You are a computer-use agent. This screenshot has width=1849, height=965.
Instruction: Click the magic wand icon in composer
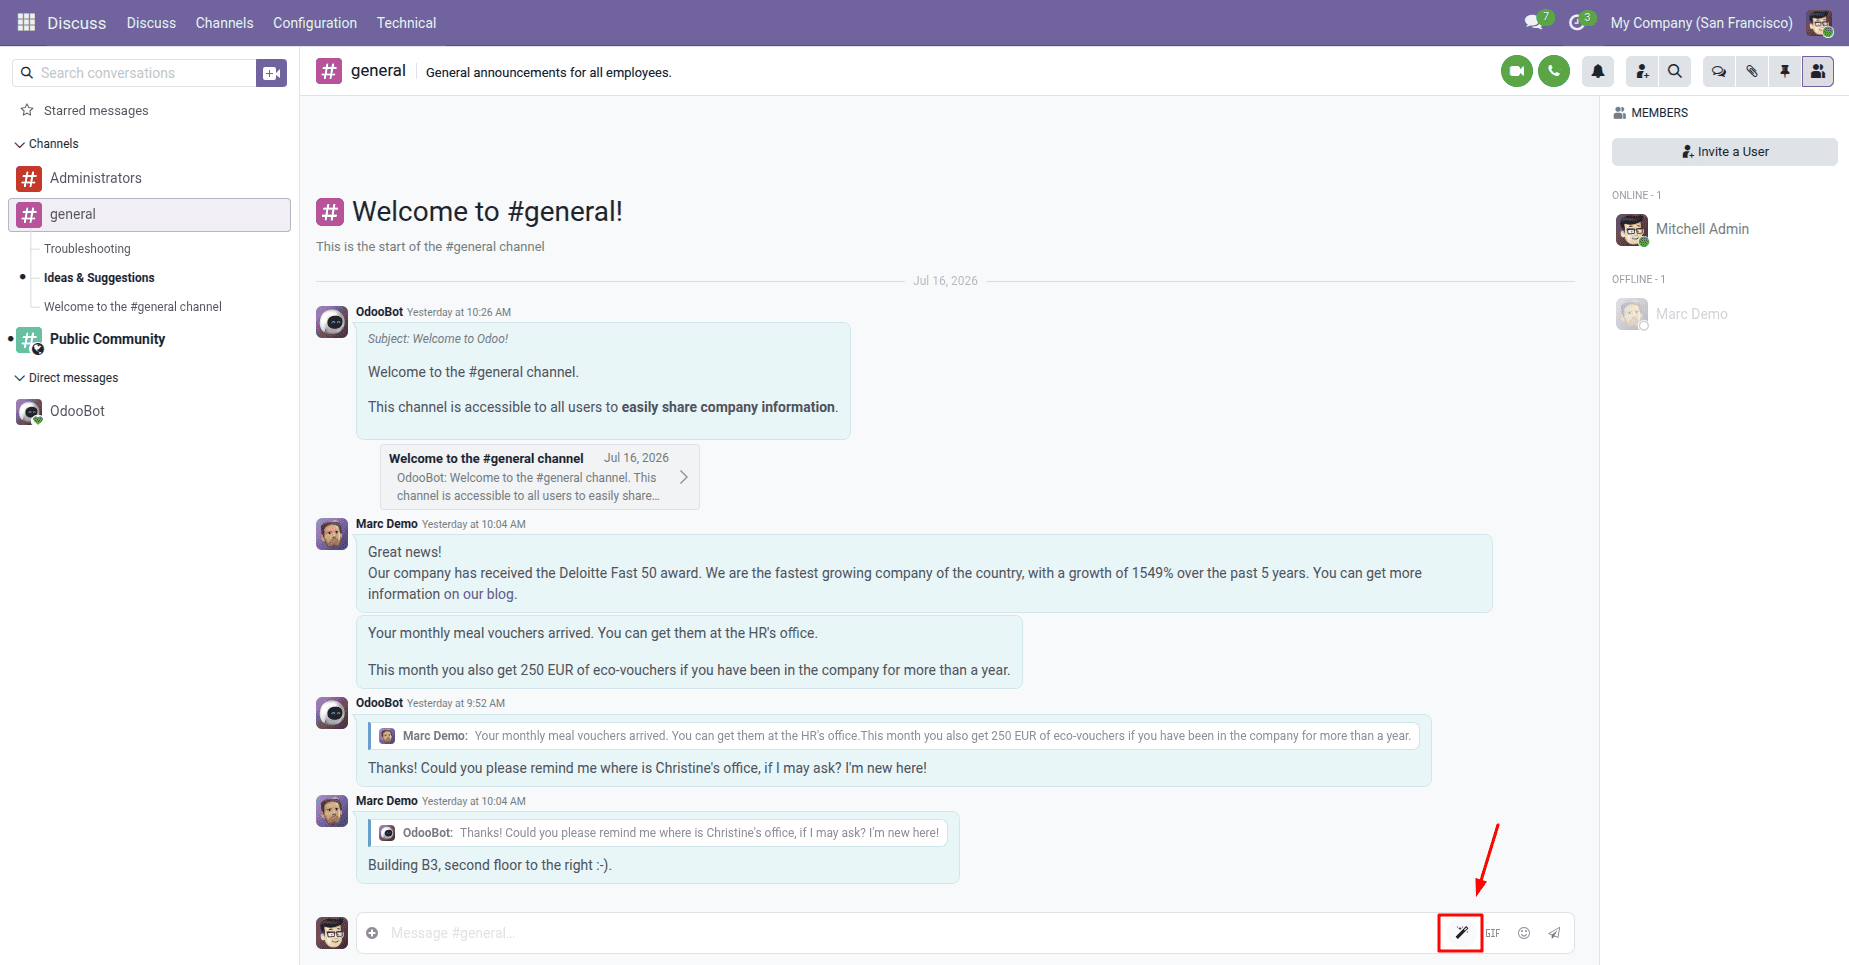click(x=1461, y=933)
